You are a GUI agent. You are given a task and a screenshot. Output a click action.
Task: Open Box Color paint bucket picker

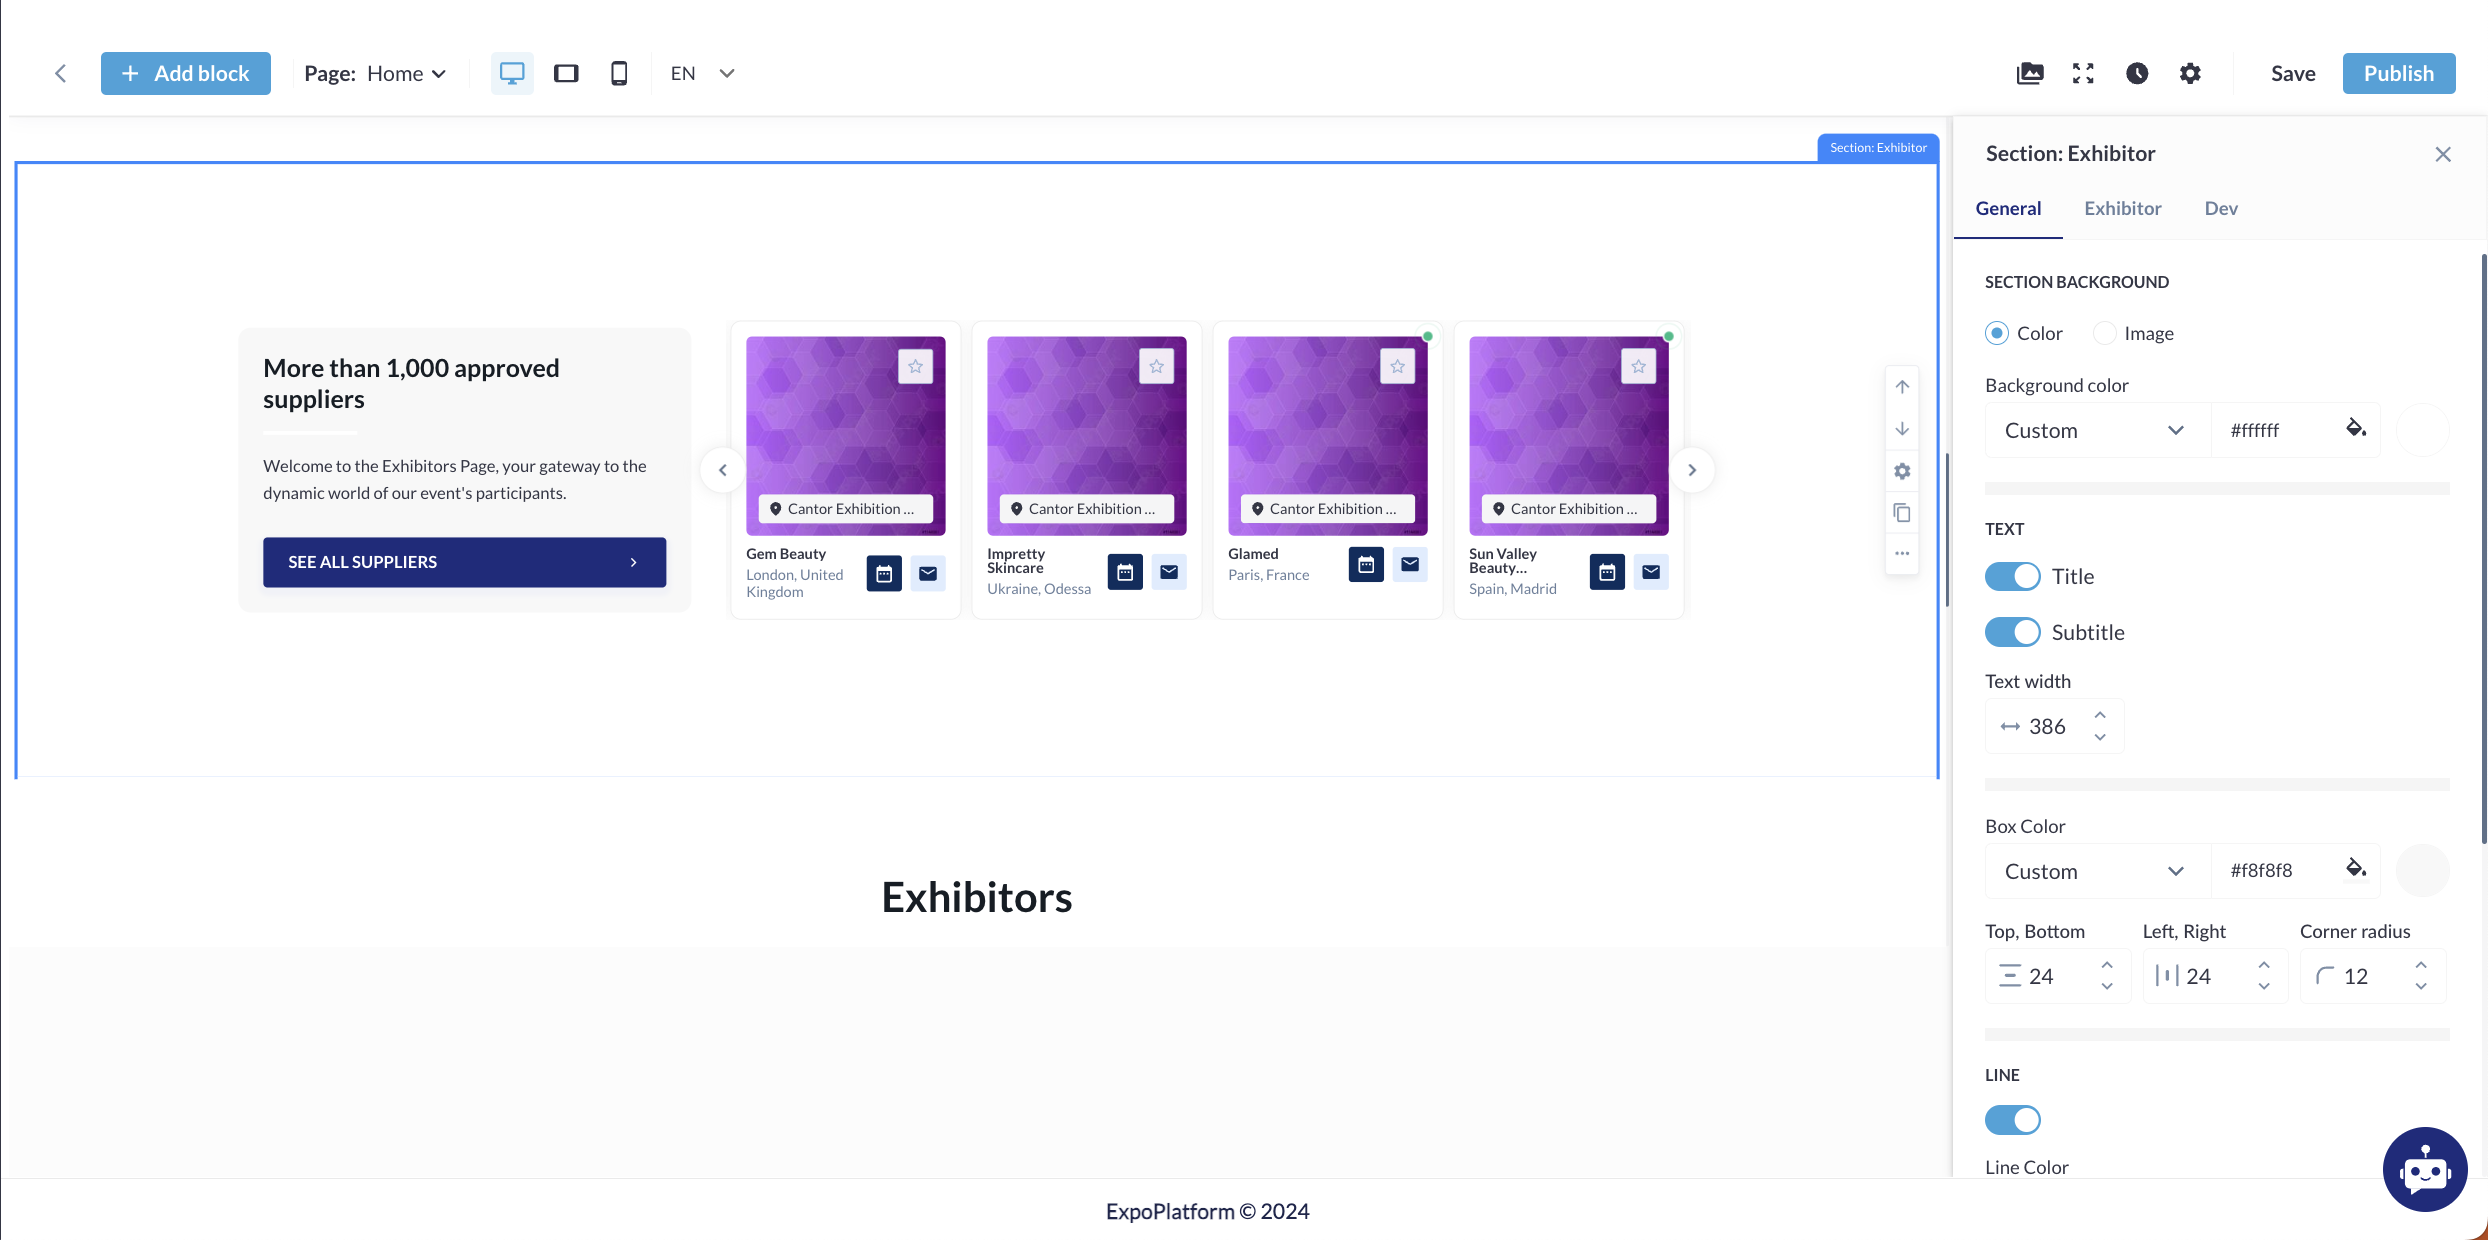(2356, 868)
